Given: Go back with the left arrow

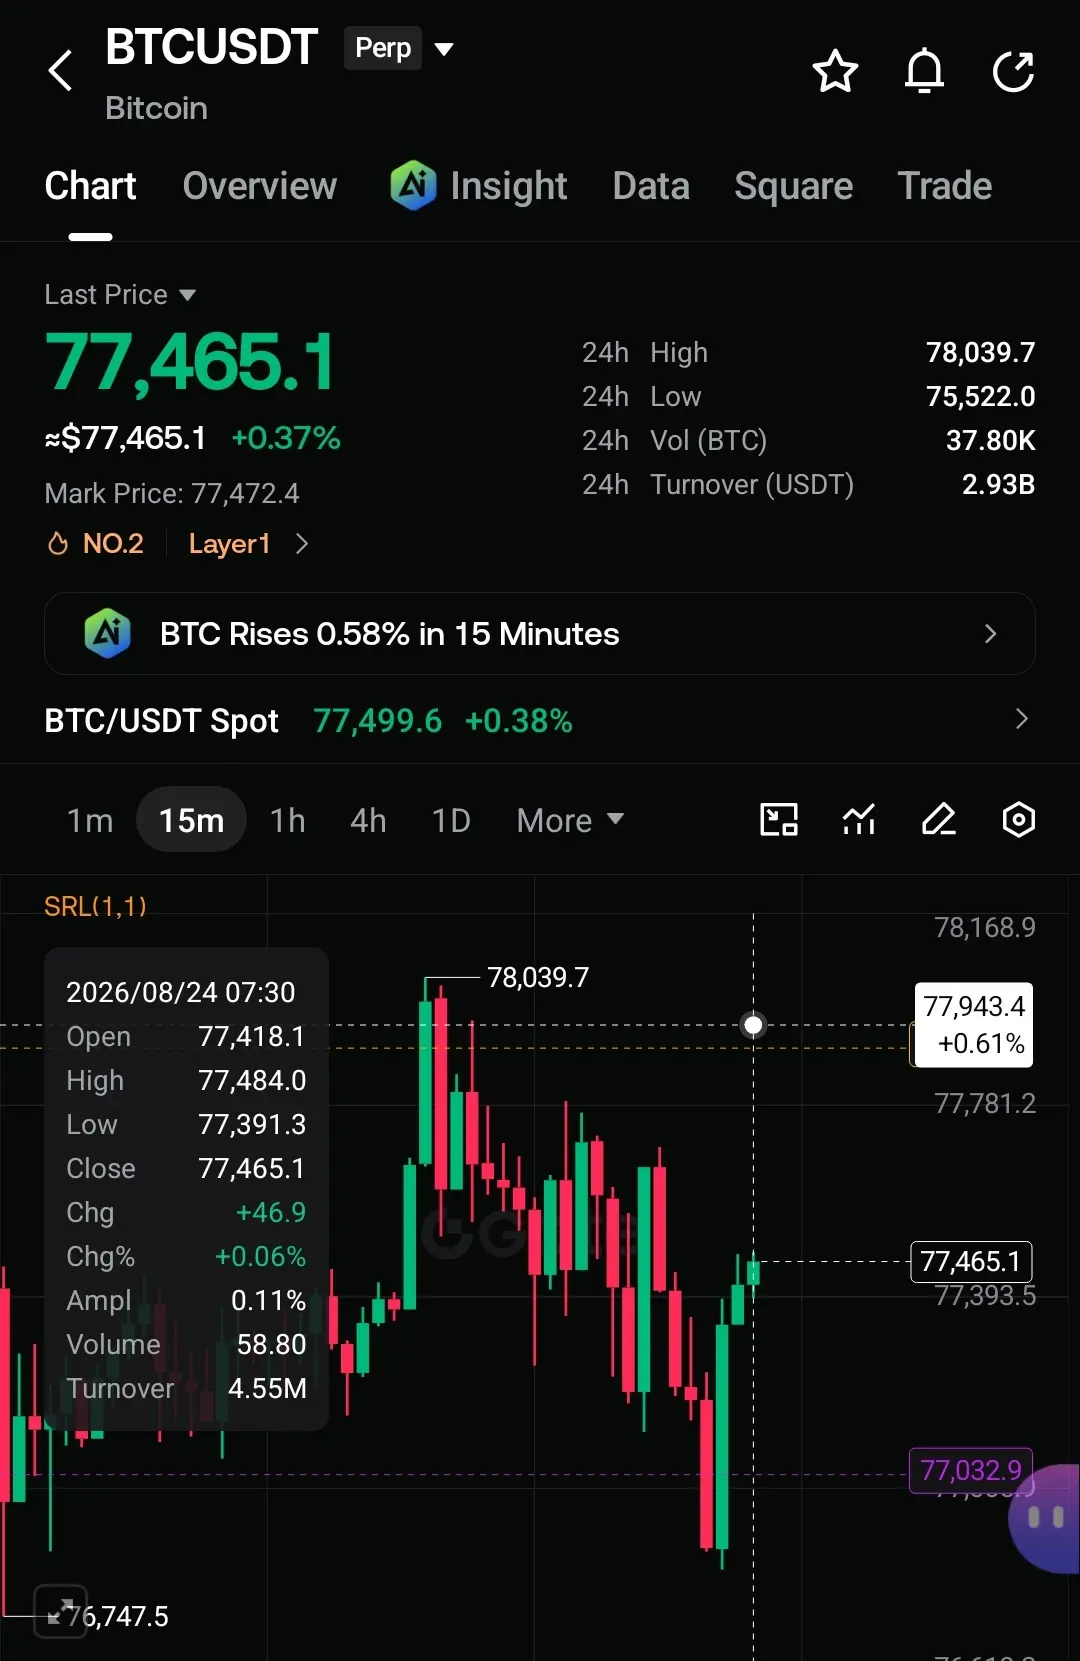Looking at the screenshot, I should click(x=60, y=71).
